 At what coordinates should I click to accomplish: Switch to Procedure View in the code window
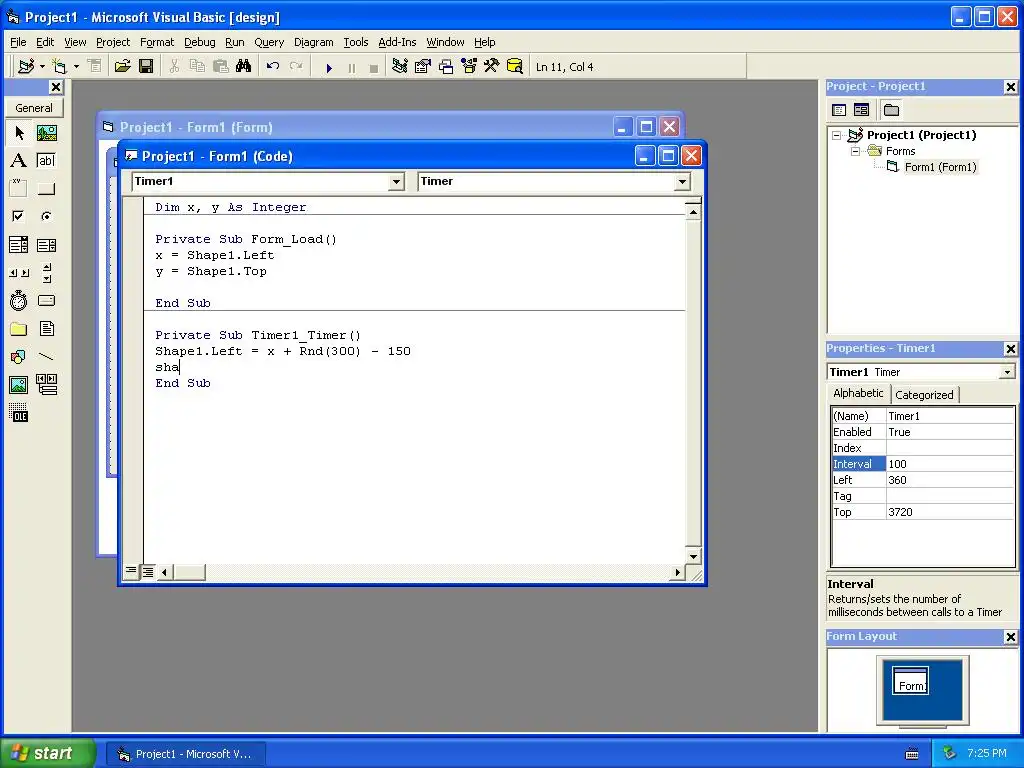131,571
